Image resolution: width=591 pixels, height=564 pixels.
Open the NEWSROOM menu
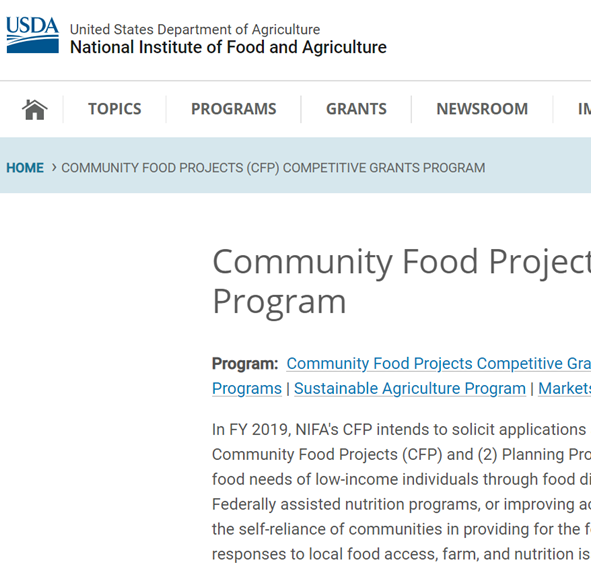tap(482, 109)
